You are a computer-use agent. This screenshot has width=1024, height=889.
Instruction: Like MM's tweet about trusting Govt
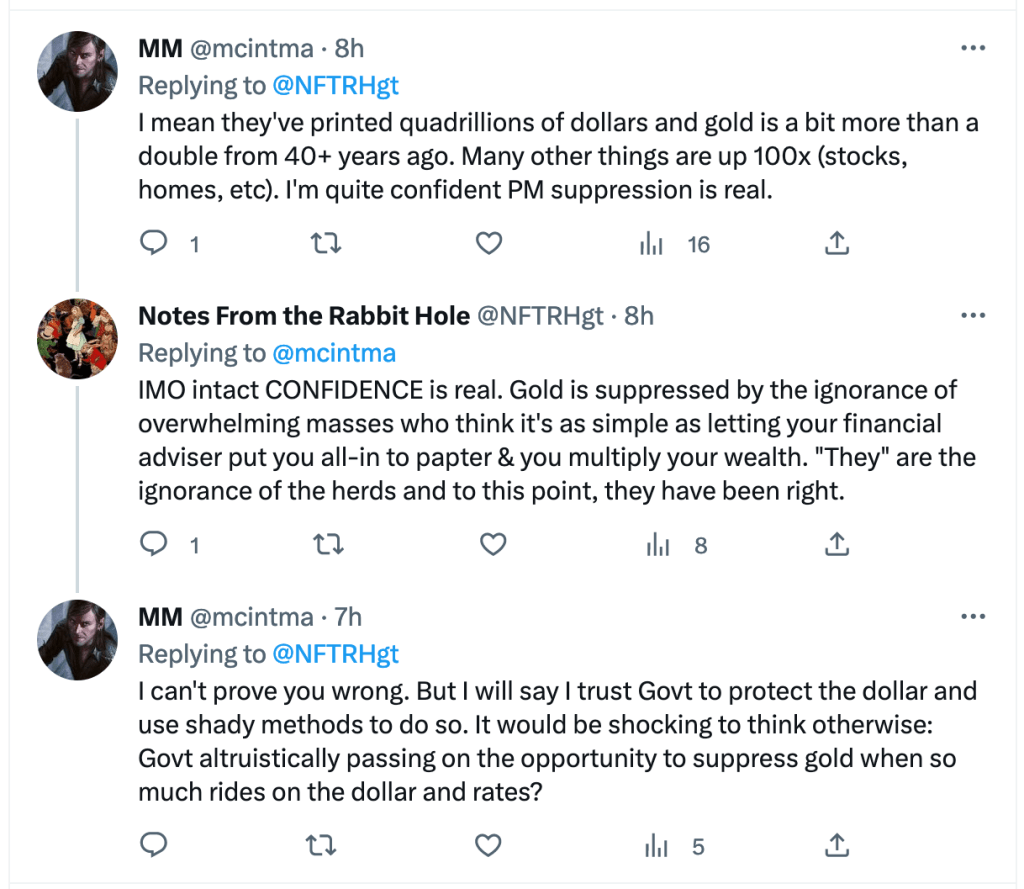pos(487,846)
